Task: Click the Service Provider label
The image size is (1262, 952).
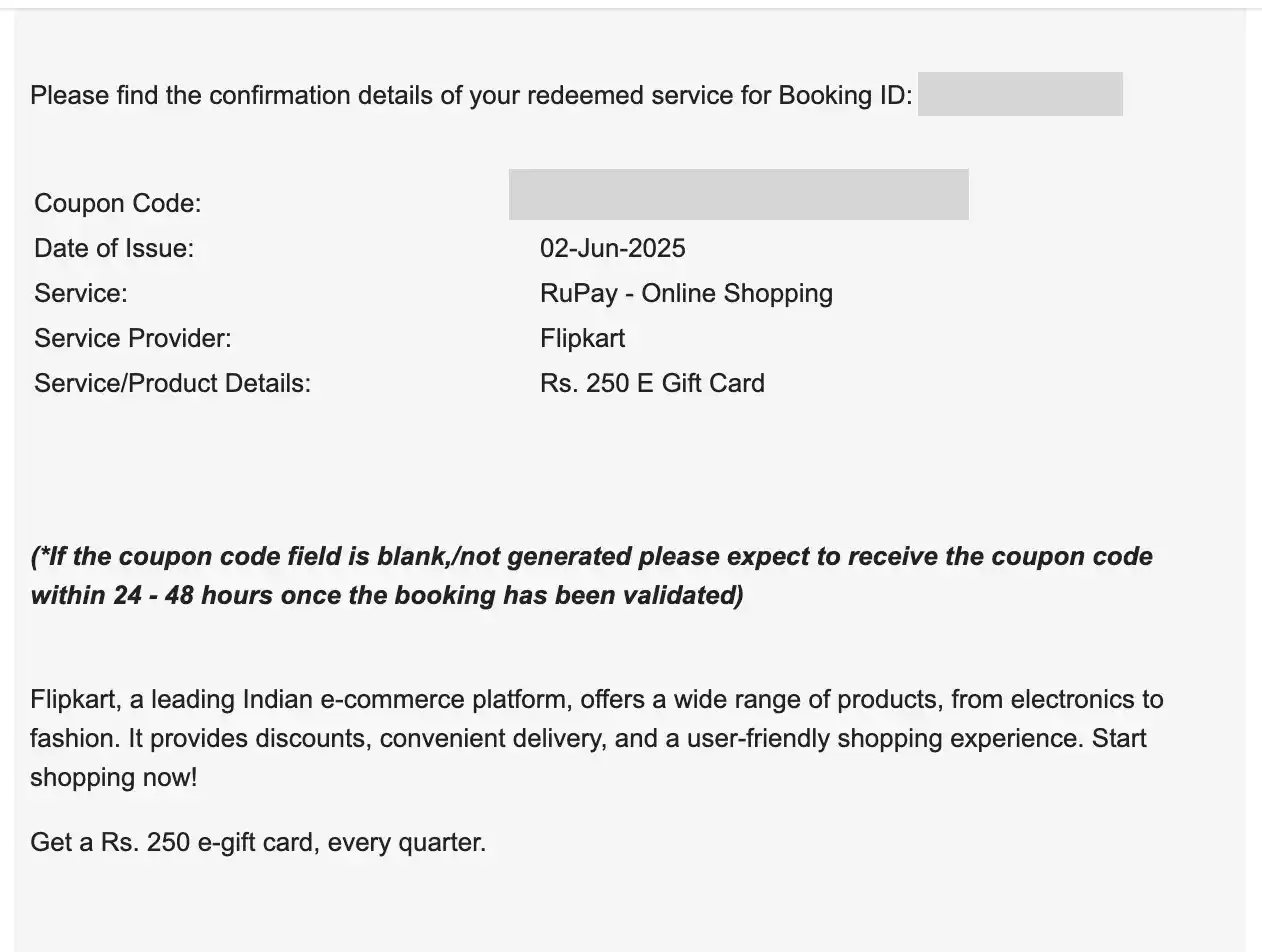Action: [133, 338]
